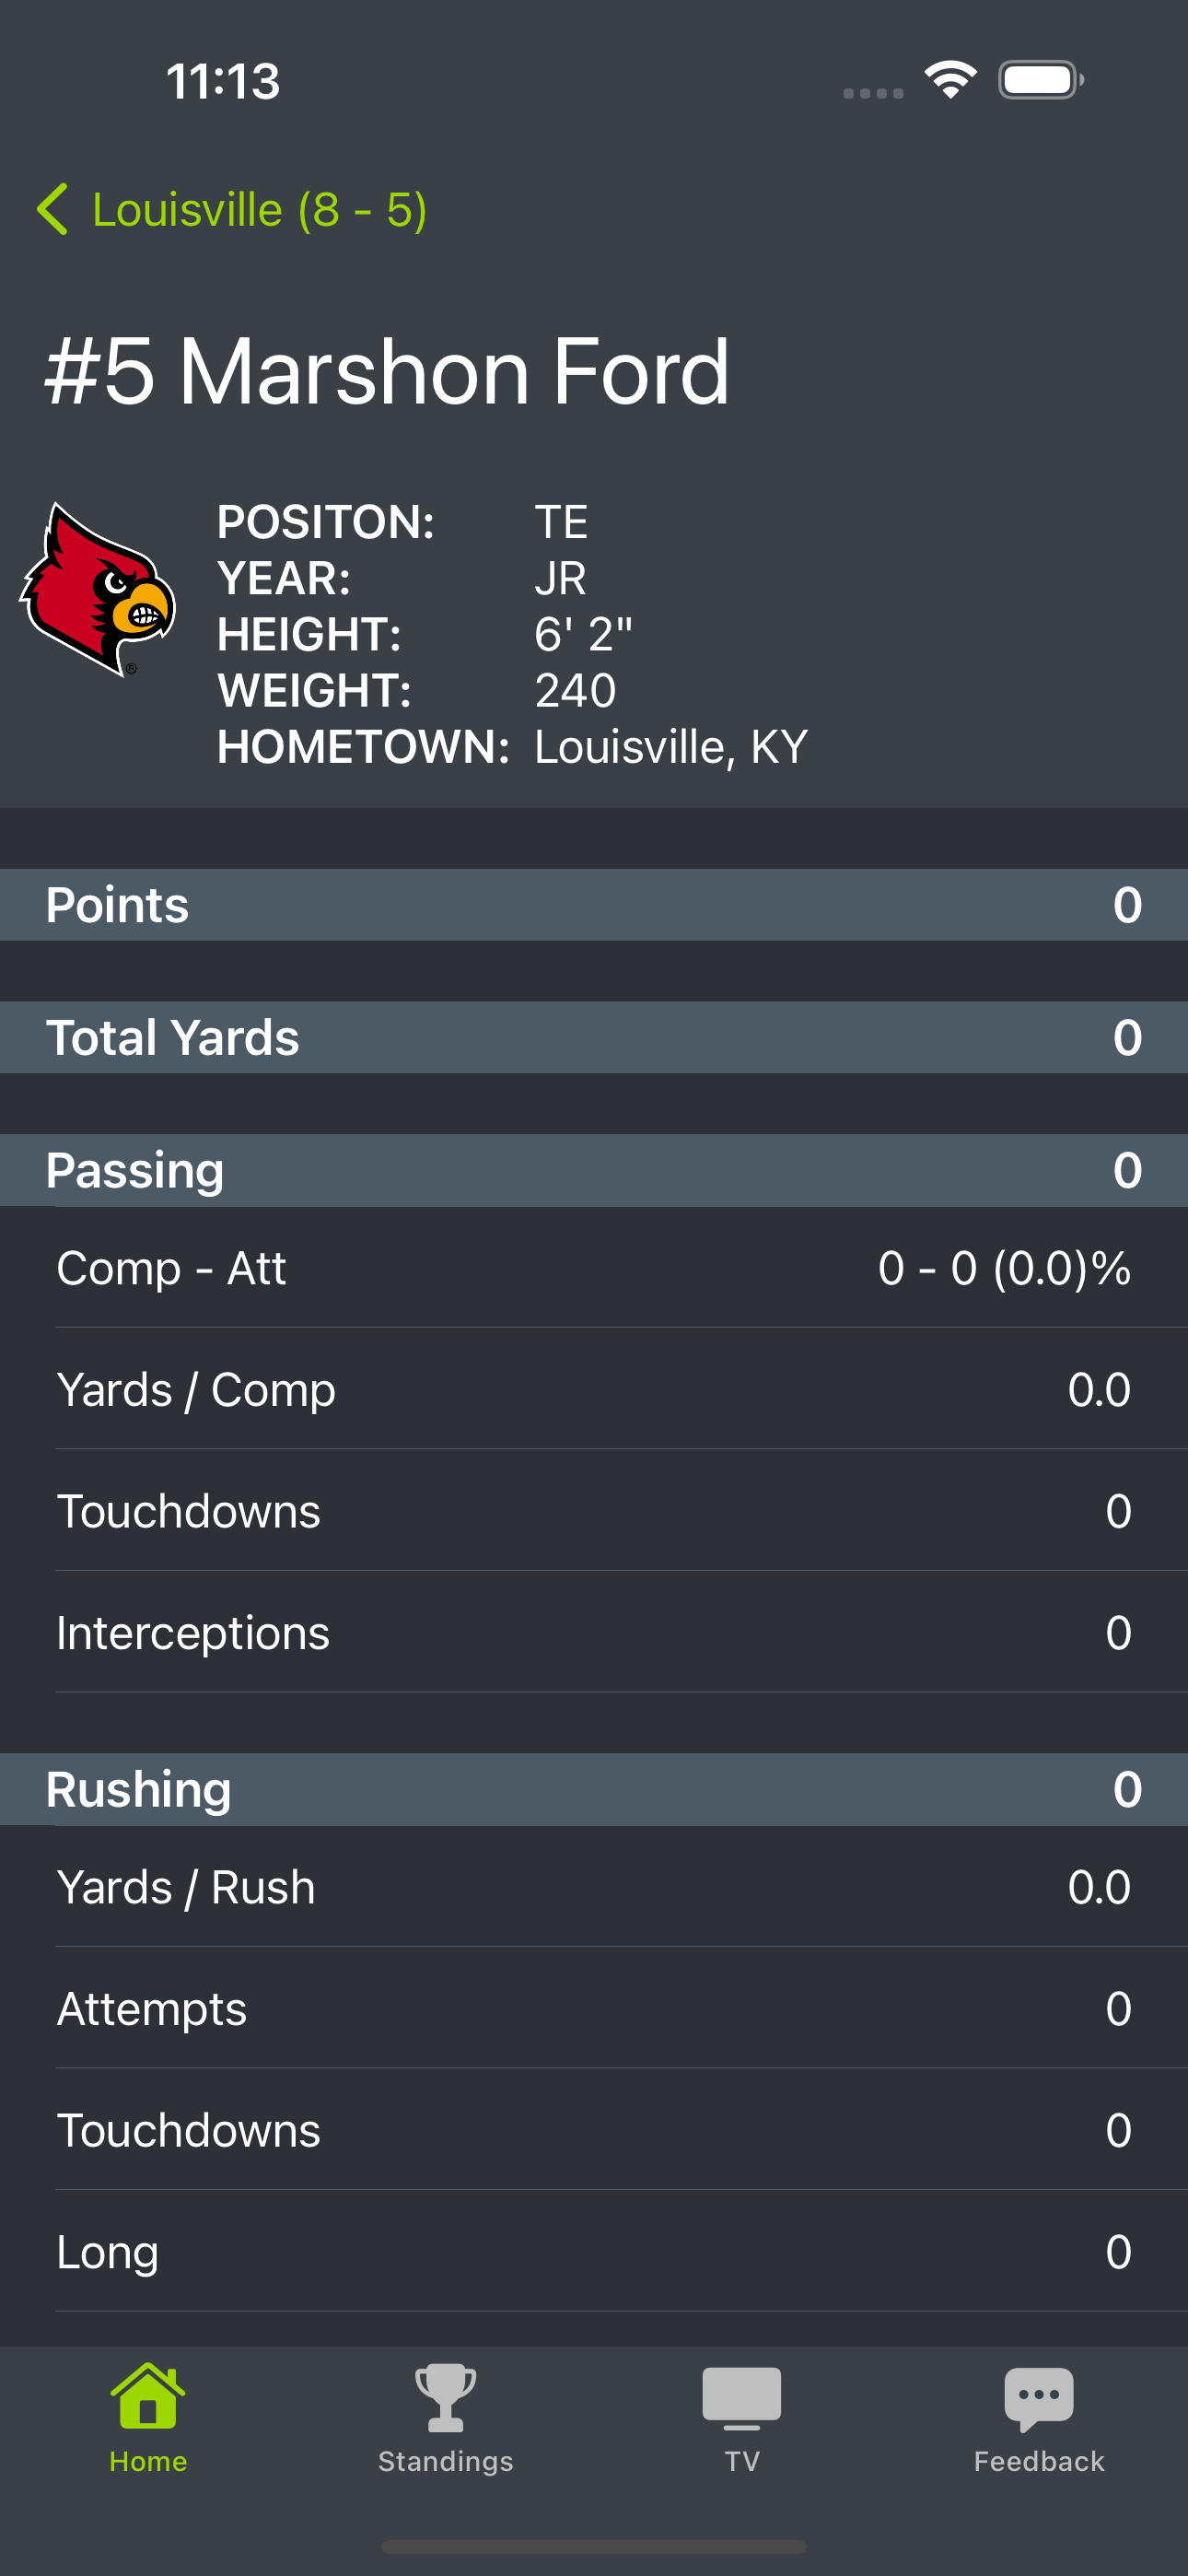Open the Home tab icon

coord(148,2396)
